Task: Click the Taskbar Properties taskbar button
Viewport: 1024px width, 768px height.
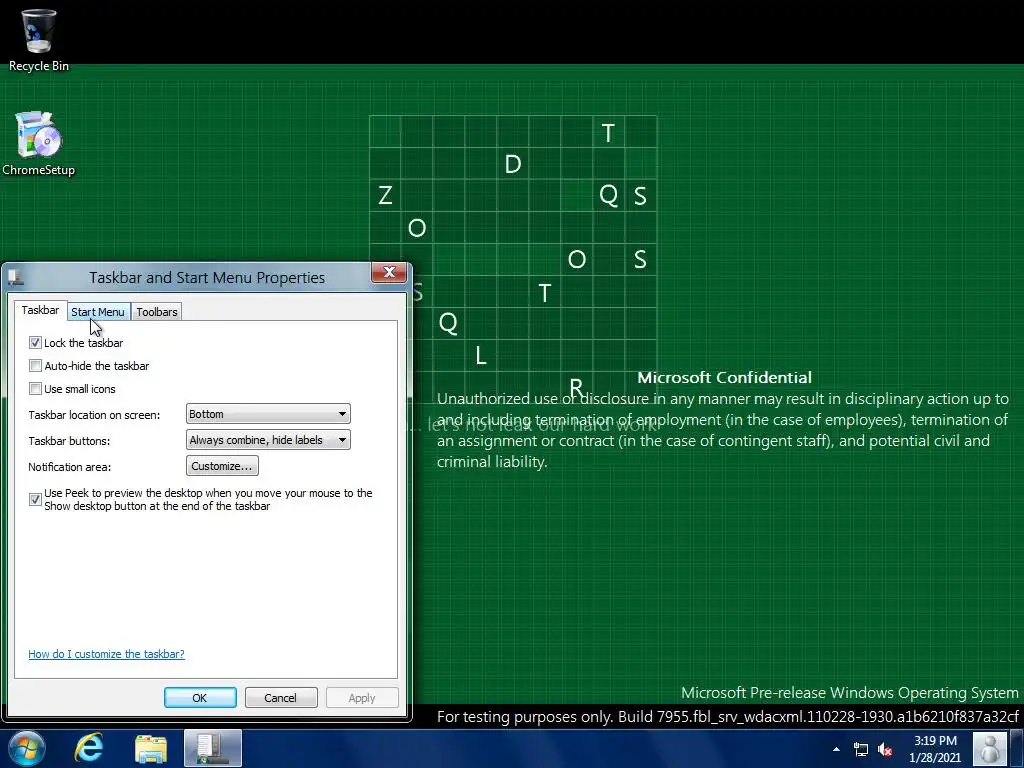Action: click(213, 748)
